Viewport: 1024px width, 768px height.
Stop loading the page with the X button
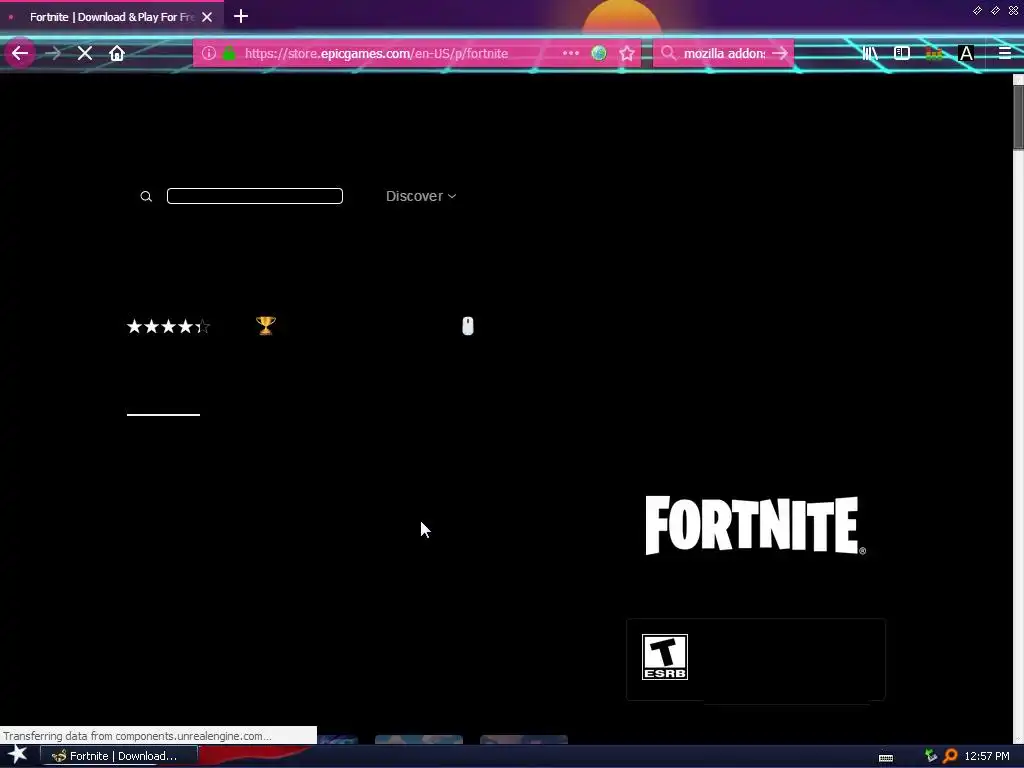coord(85,54)
